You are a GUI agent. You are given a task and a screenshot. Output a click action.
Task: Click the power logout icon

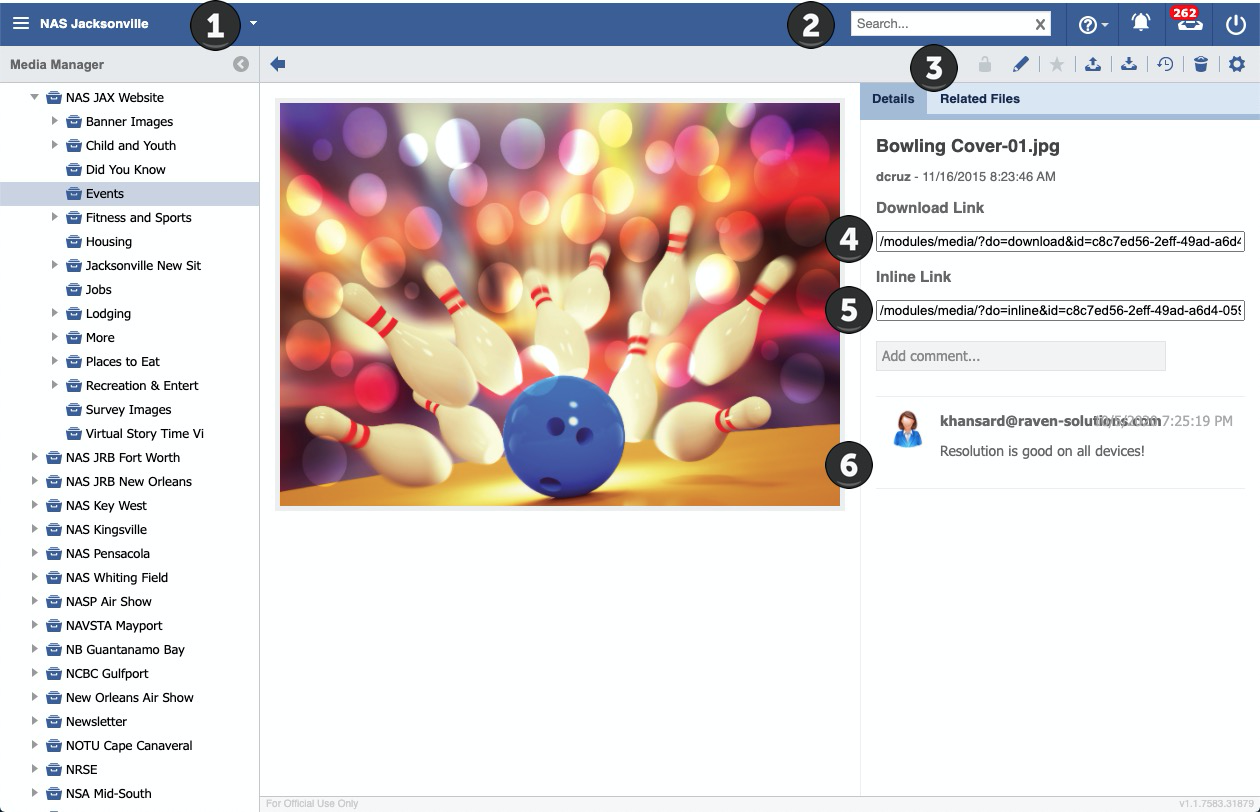1235,24
